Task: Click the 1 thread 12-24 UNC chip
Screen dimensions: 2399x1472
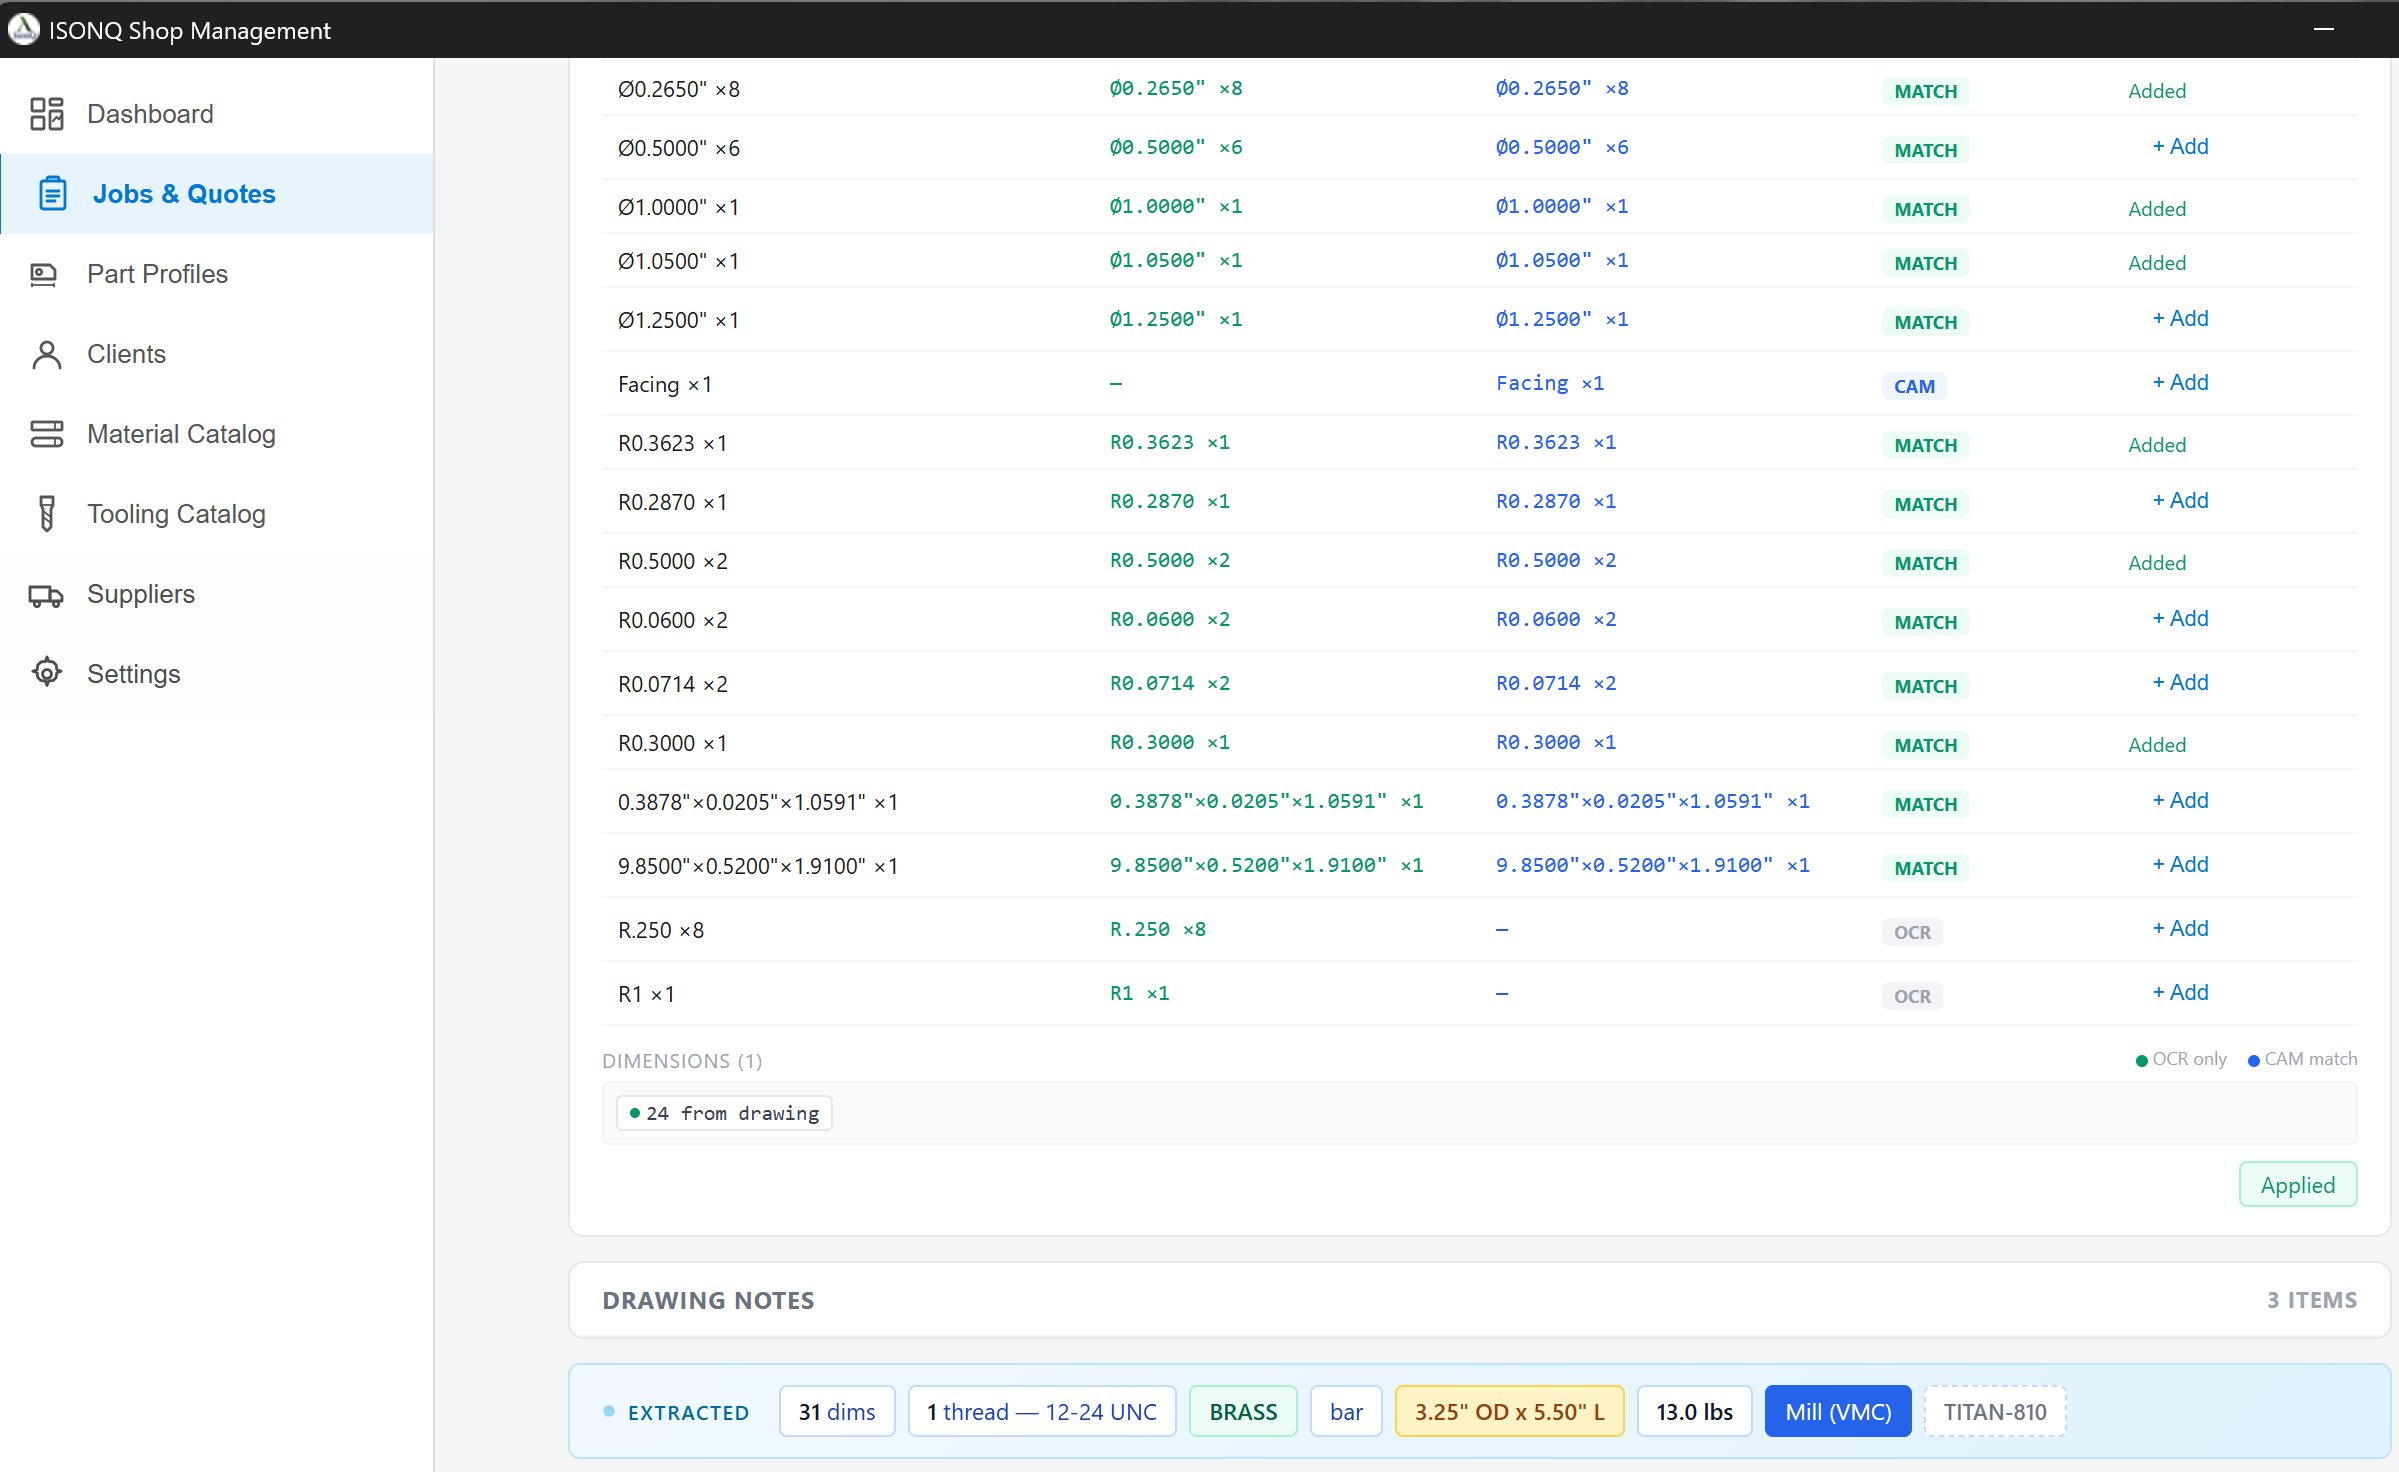Action: (x=1042, y=1412)
